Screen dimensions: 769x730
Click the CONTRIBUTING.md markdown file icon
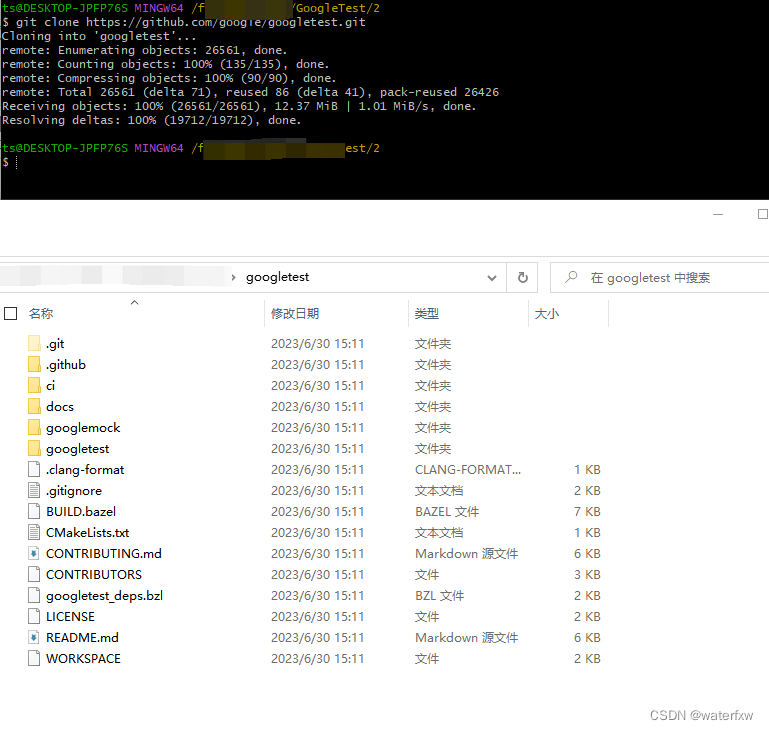click(x=34, y=553)
